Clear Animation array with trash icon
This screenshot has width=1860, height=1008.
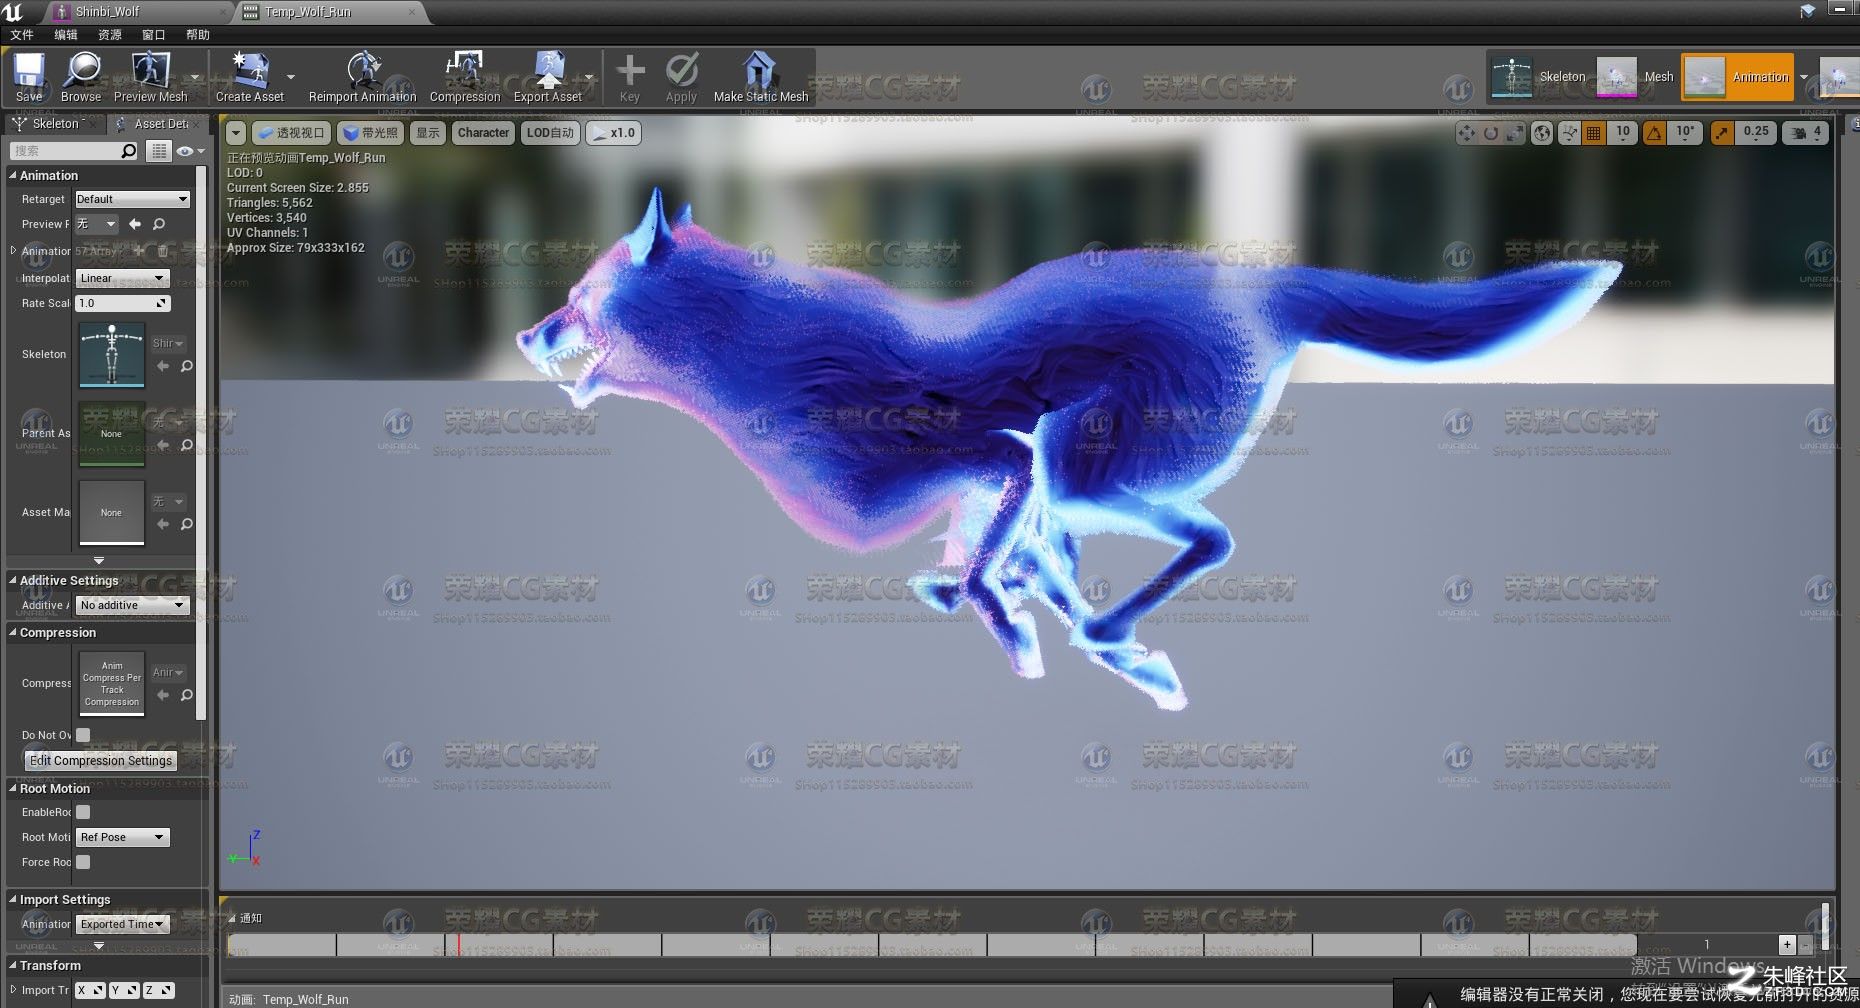tap(162, 251)
